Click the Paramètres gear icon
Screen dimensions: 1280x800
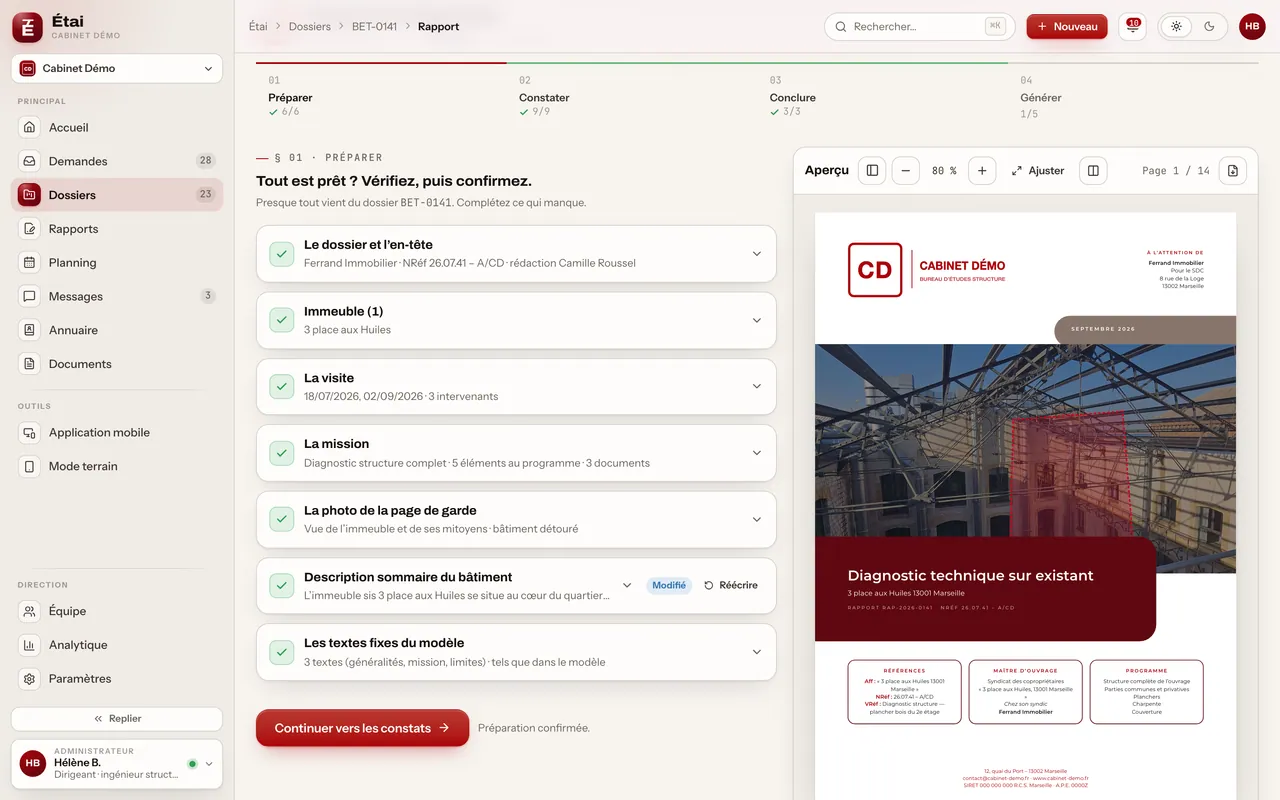30,679
